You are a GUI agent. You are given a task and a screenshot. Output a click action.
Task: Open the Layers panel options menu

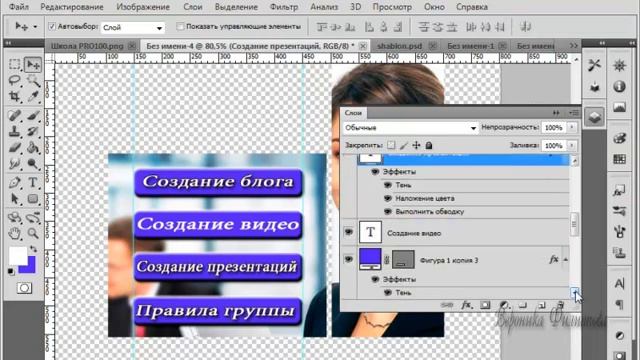(574, 113)
